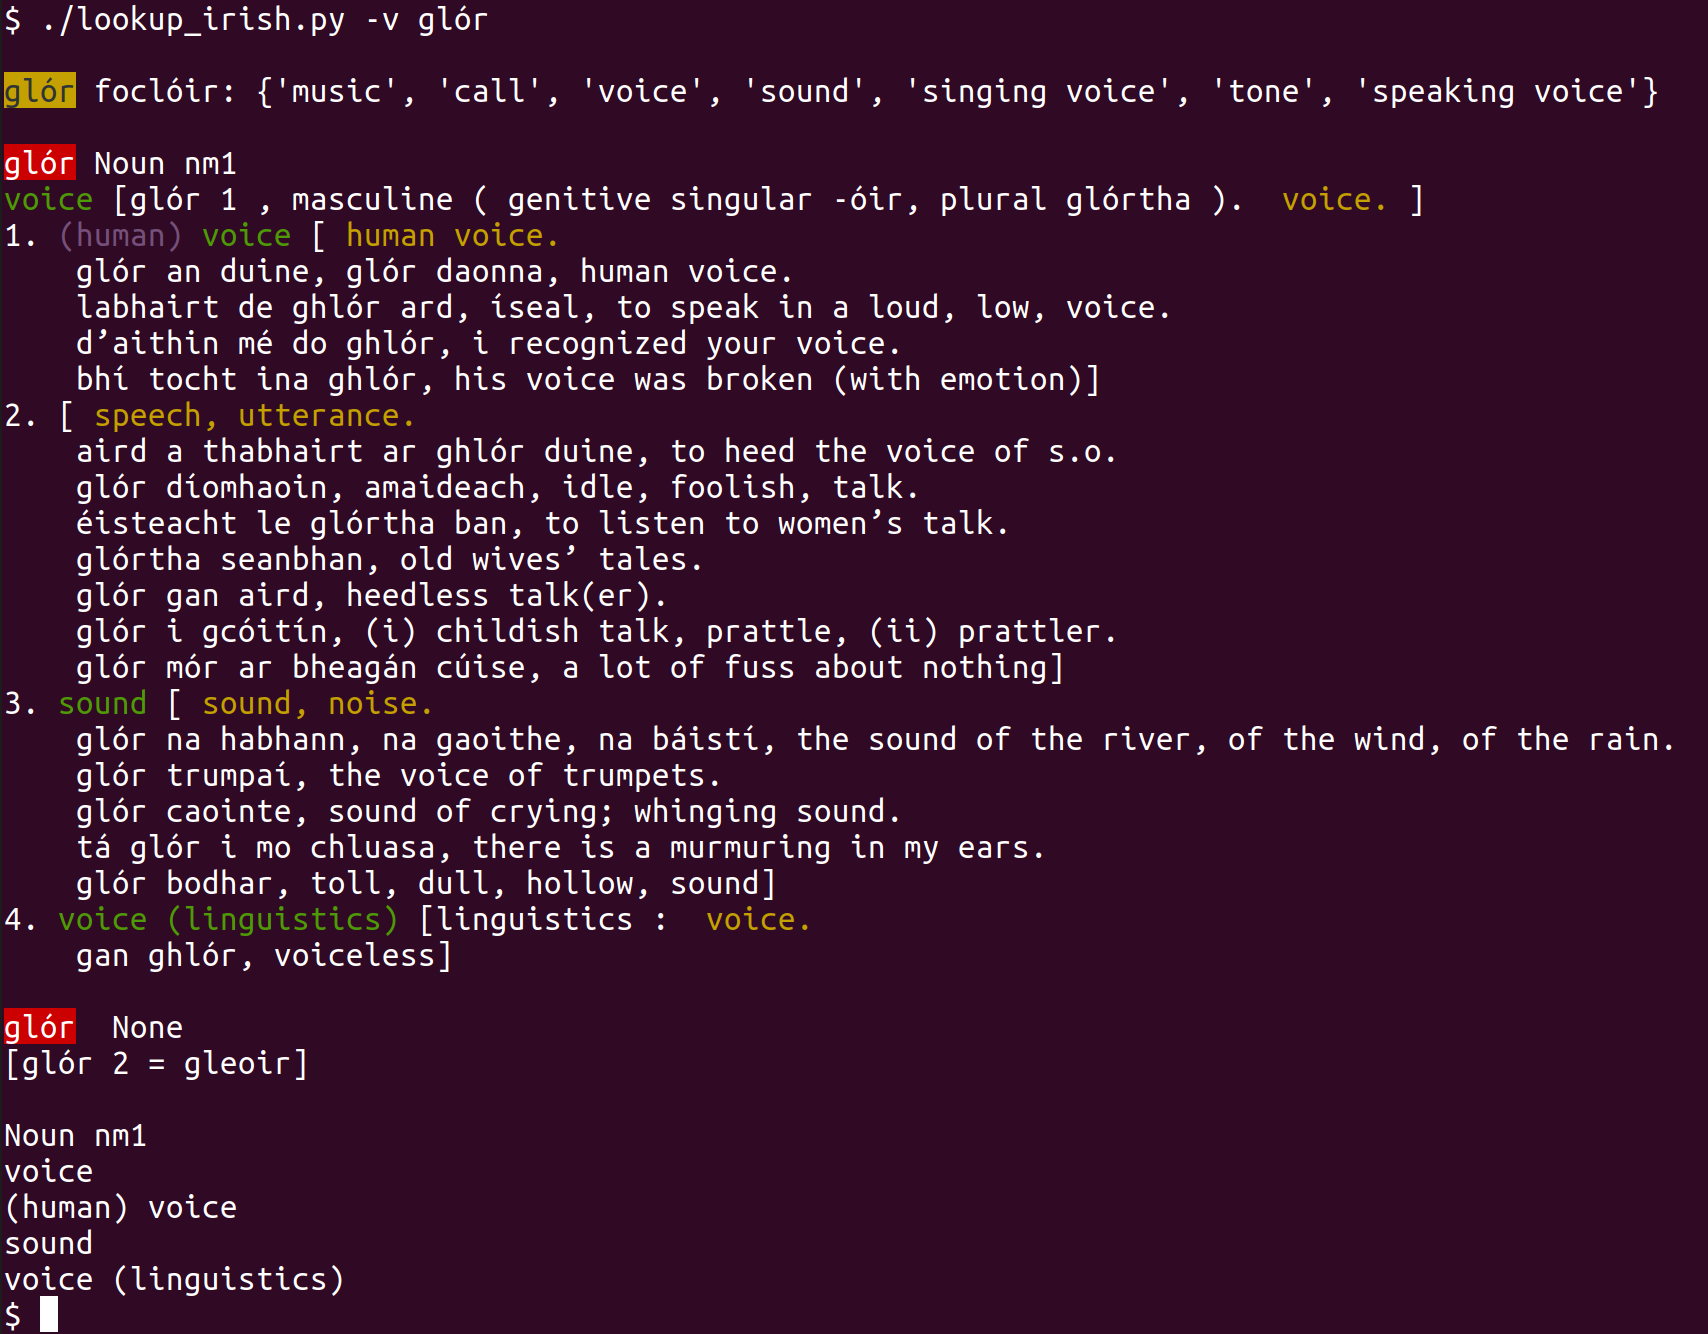Image resolution: width=1708 pixels, height=1334 pixels.
Task: Click the orange text 'speech, utterance.'
Action: [x=254, y=415]
